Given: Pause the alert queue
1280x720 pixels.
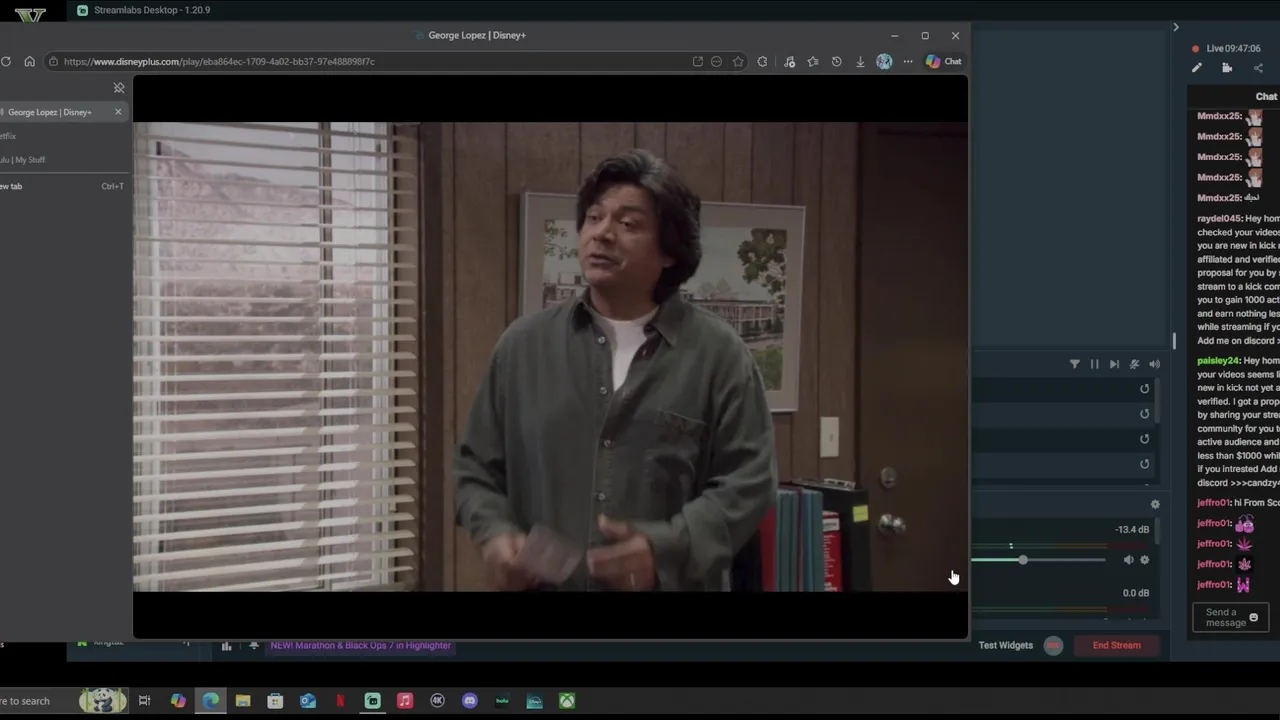Looking at the screenshot, I should point(1094,364).
